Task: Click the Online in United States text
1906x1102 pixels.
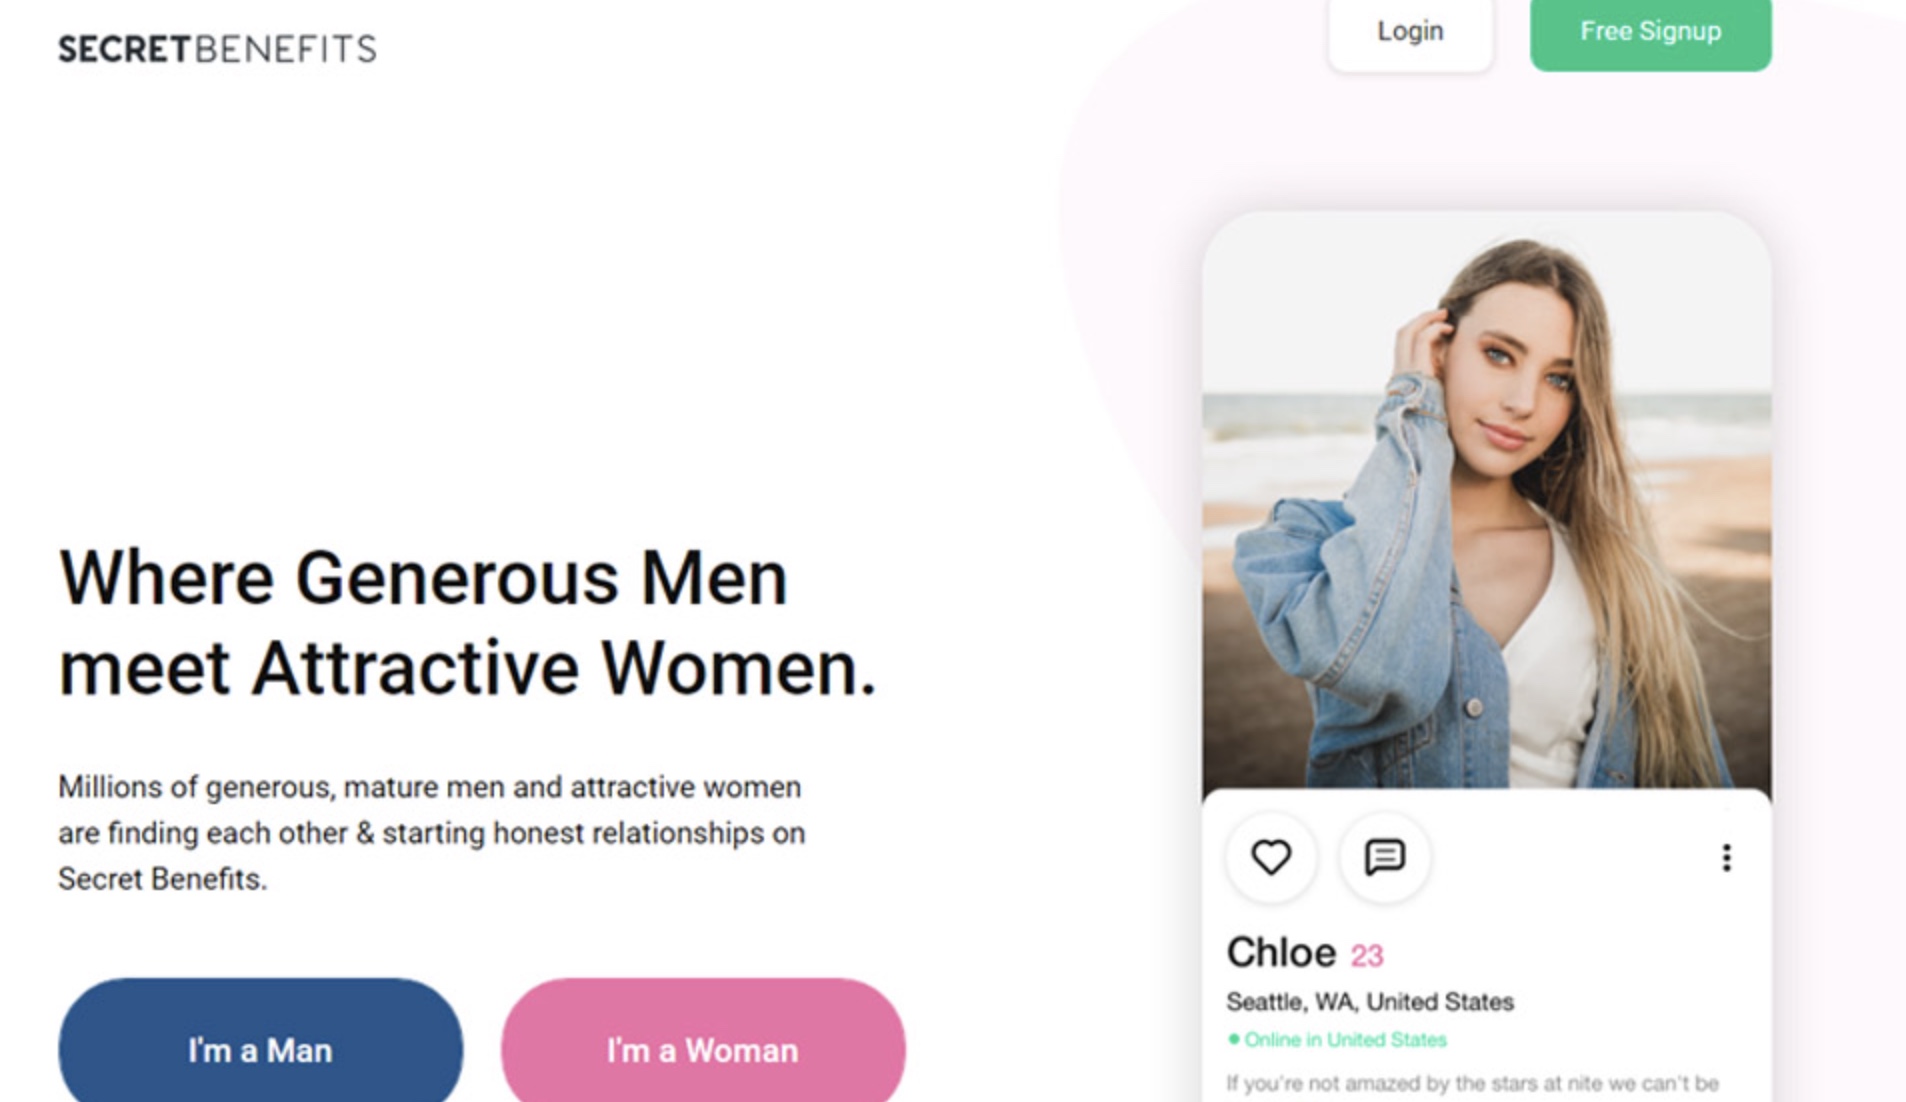Action: coord(1345,1040)
